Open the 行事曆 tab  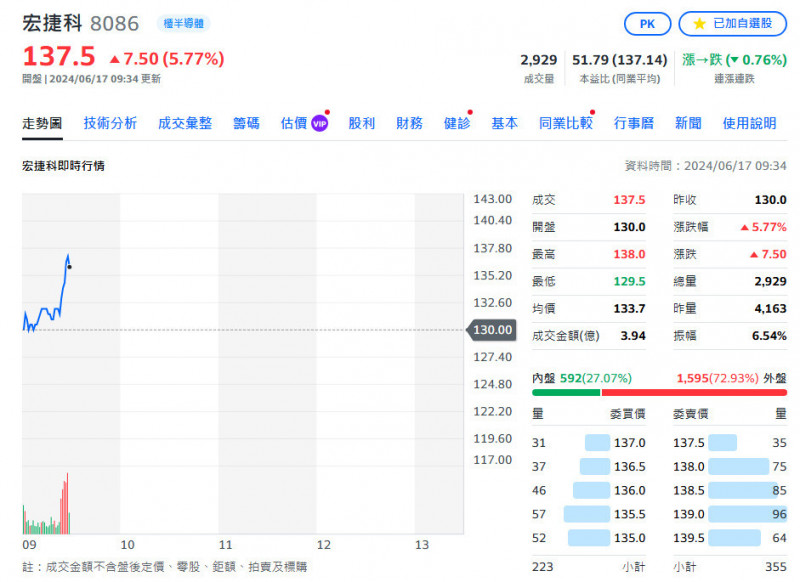click(634, 123)
